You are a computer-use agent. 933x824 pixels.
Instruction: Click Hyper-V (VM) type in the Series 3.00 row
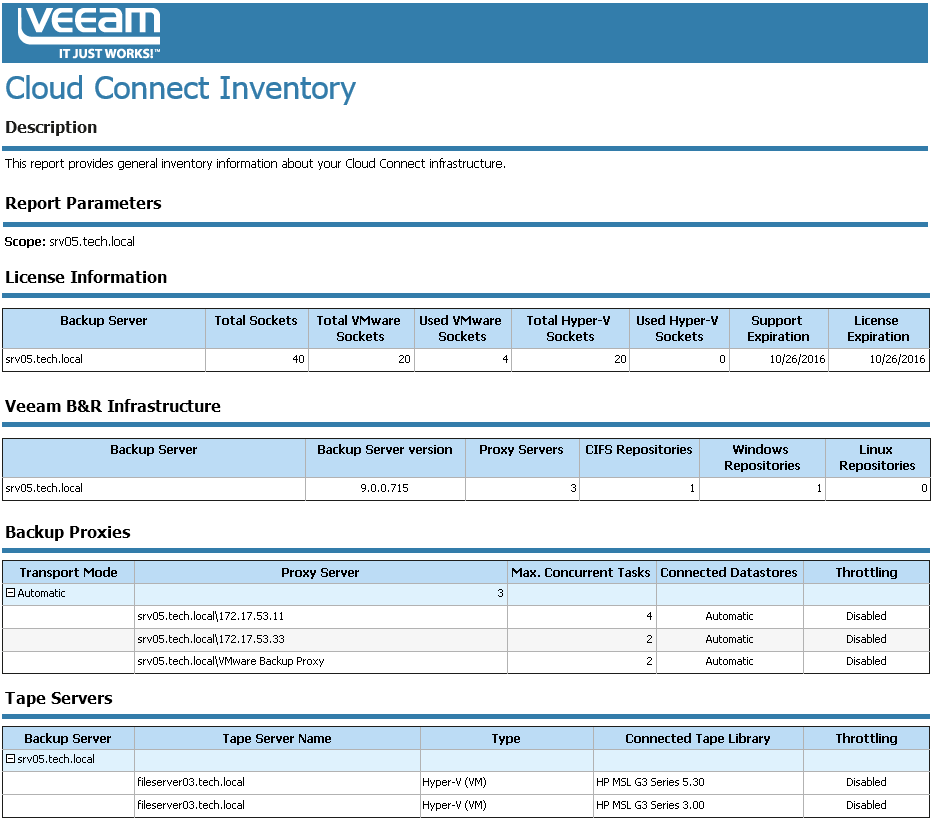(x=454, y=805)
